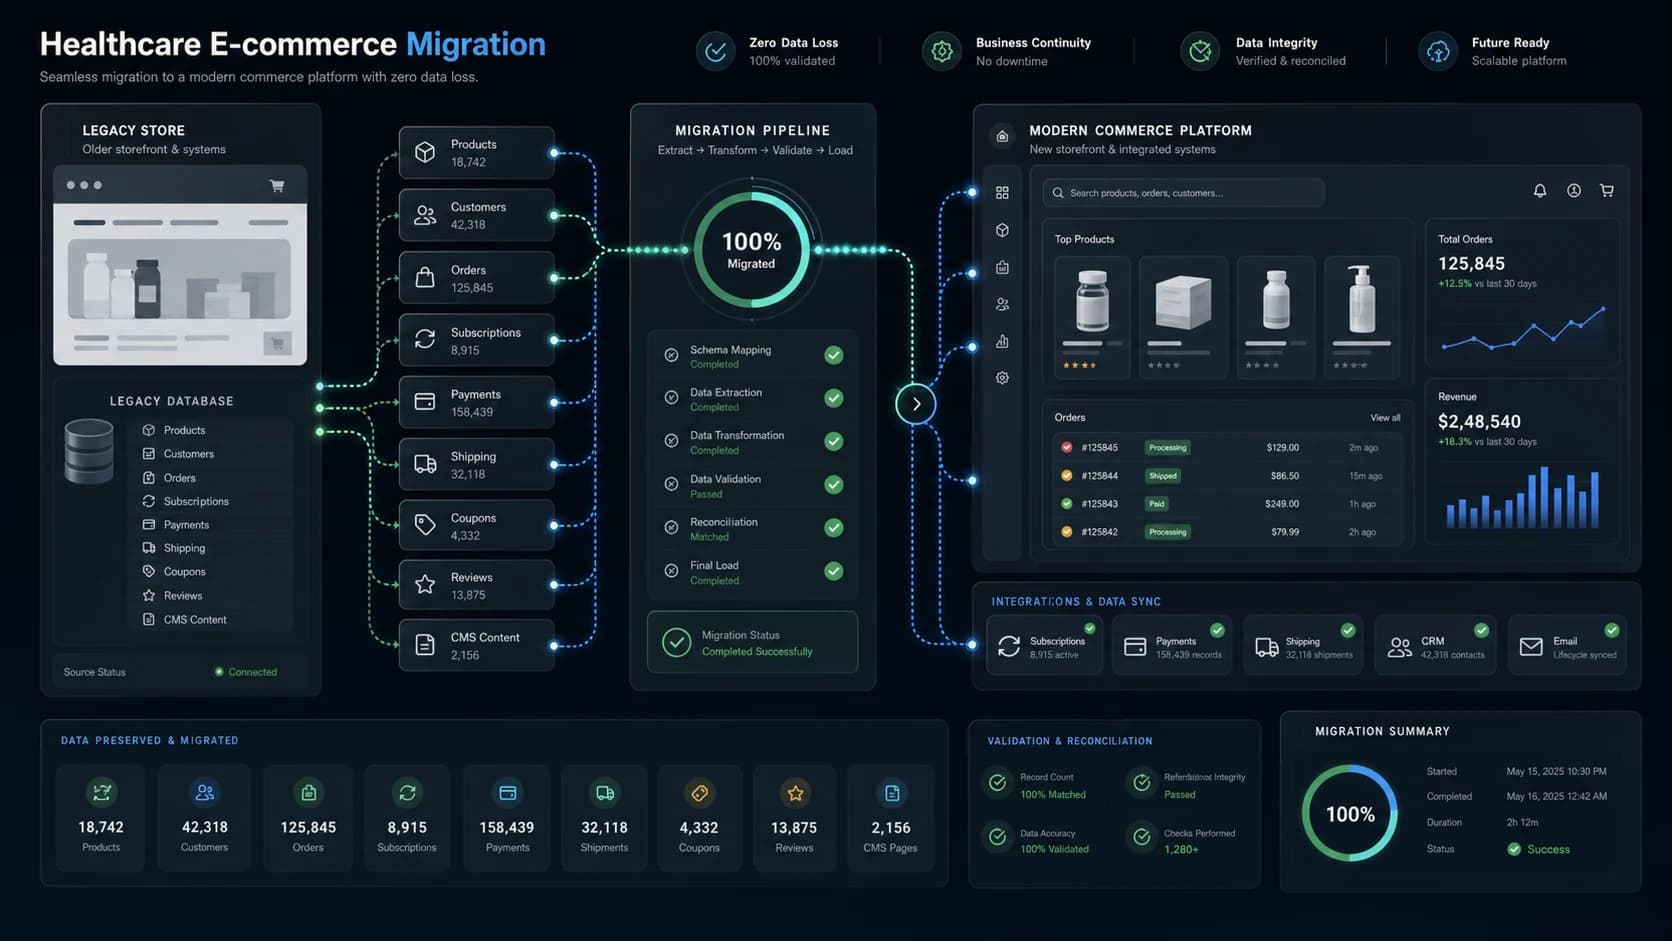
Task: Select CMS Content in legacy database list
Action: [211, 620]
